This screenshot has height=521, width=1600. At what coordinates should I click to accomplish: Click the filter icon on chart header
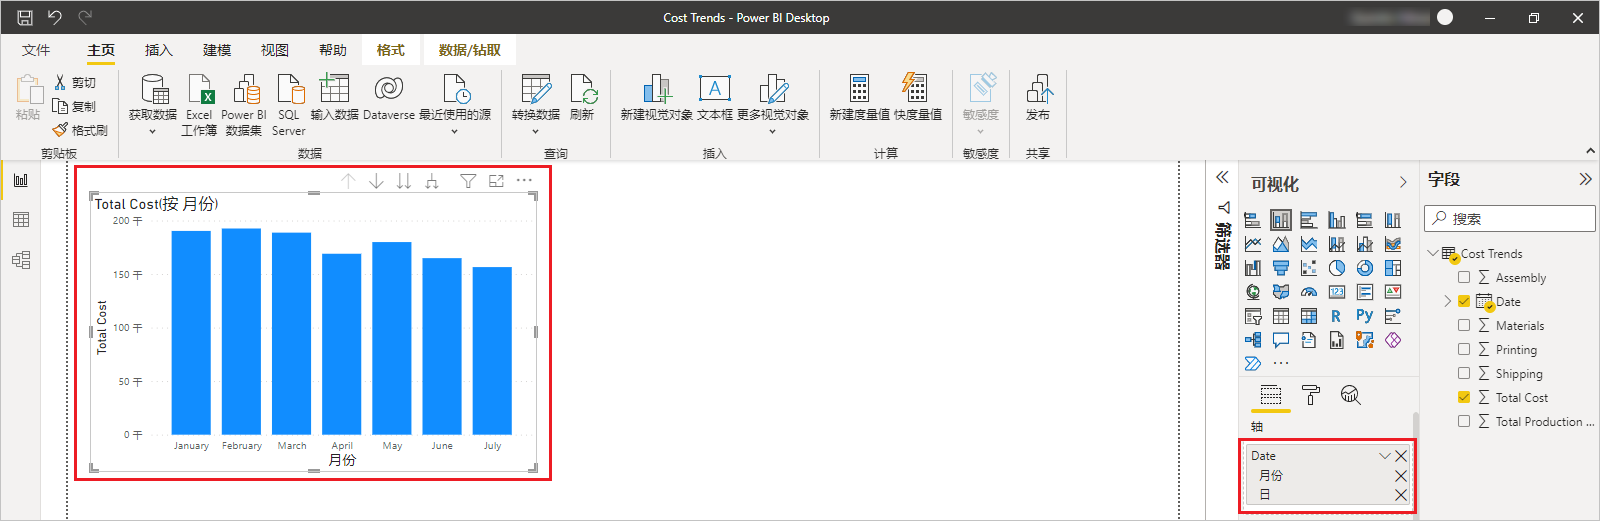pos(468,181)
